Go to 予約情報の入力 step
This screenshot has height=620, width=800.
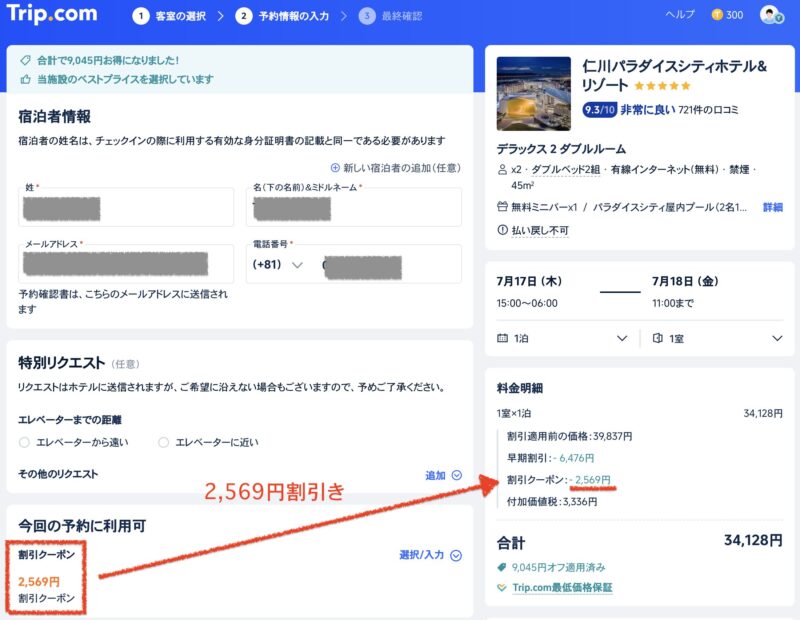click(x=294, y=16)
